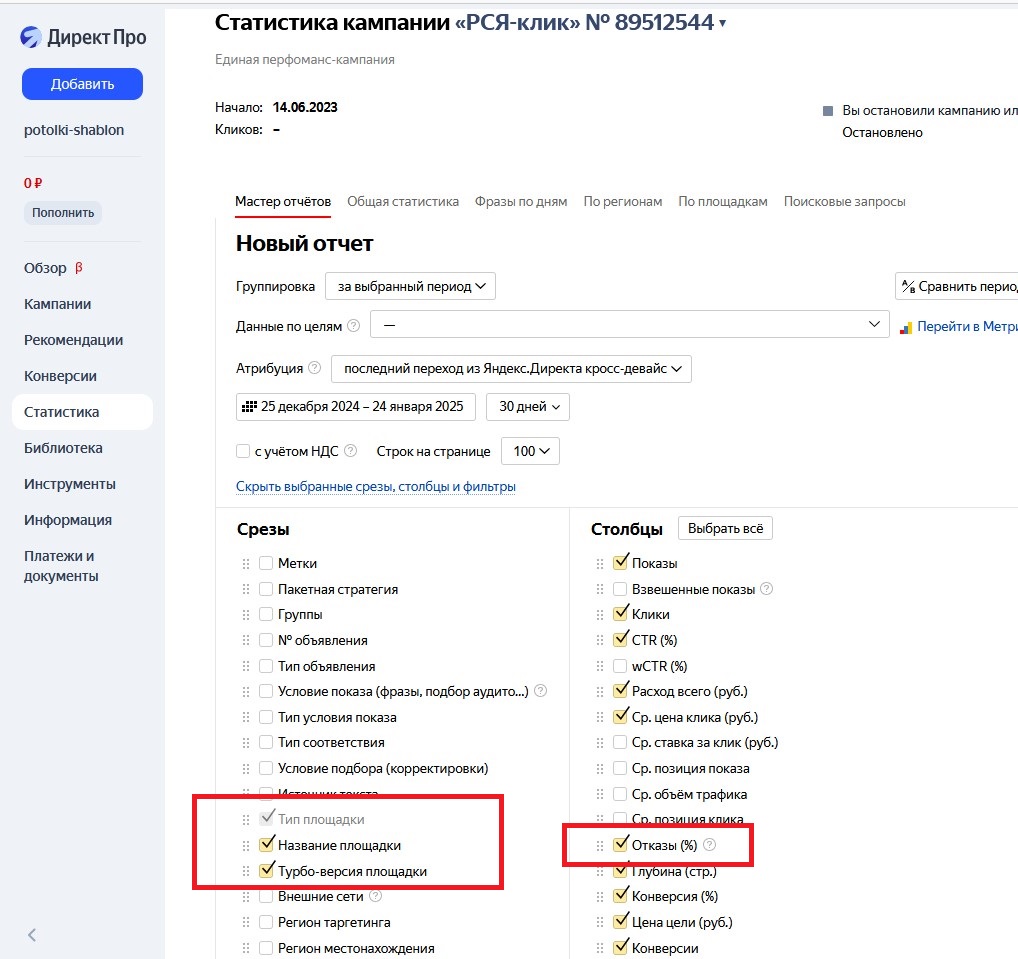This screenshot has height=959, width=1018.
Task: Open the Строк на странице dropdown
Action: pos(530,451)
